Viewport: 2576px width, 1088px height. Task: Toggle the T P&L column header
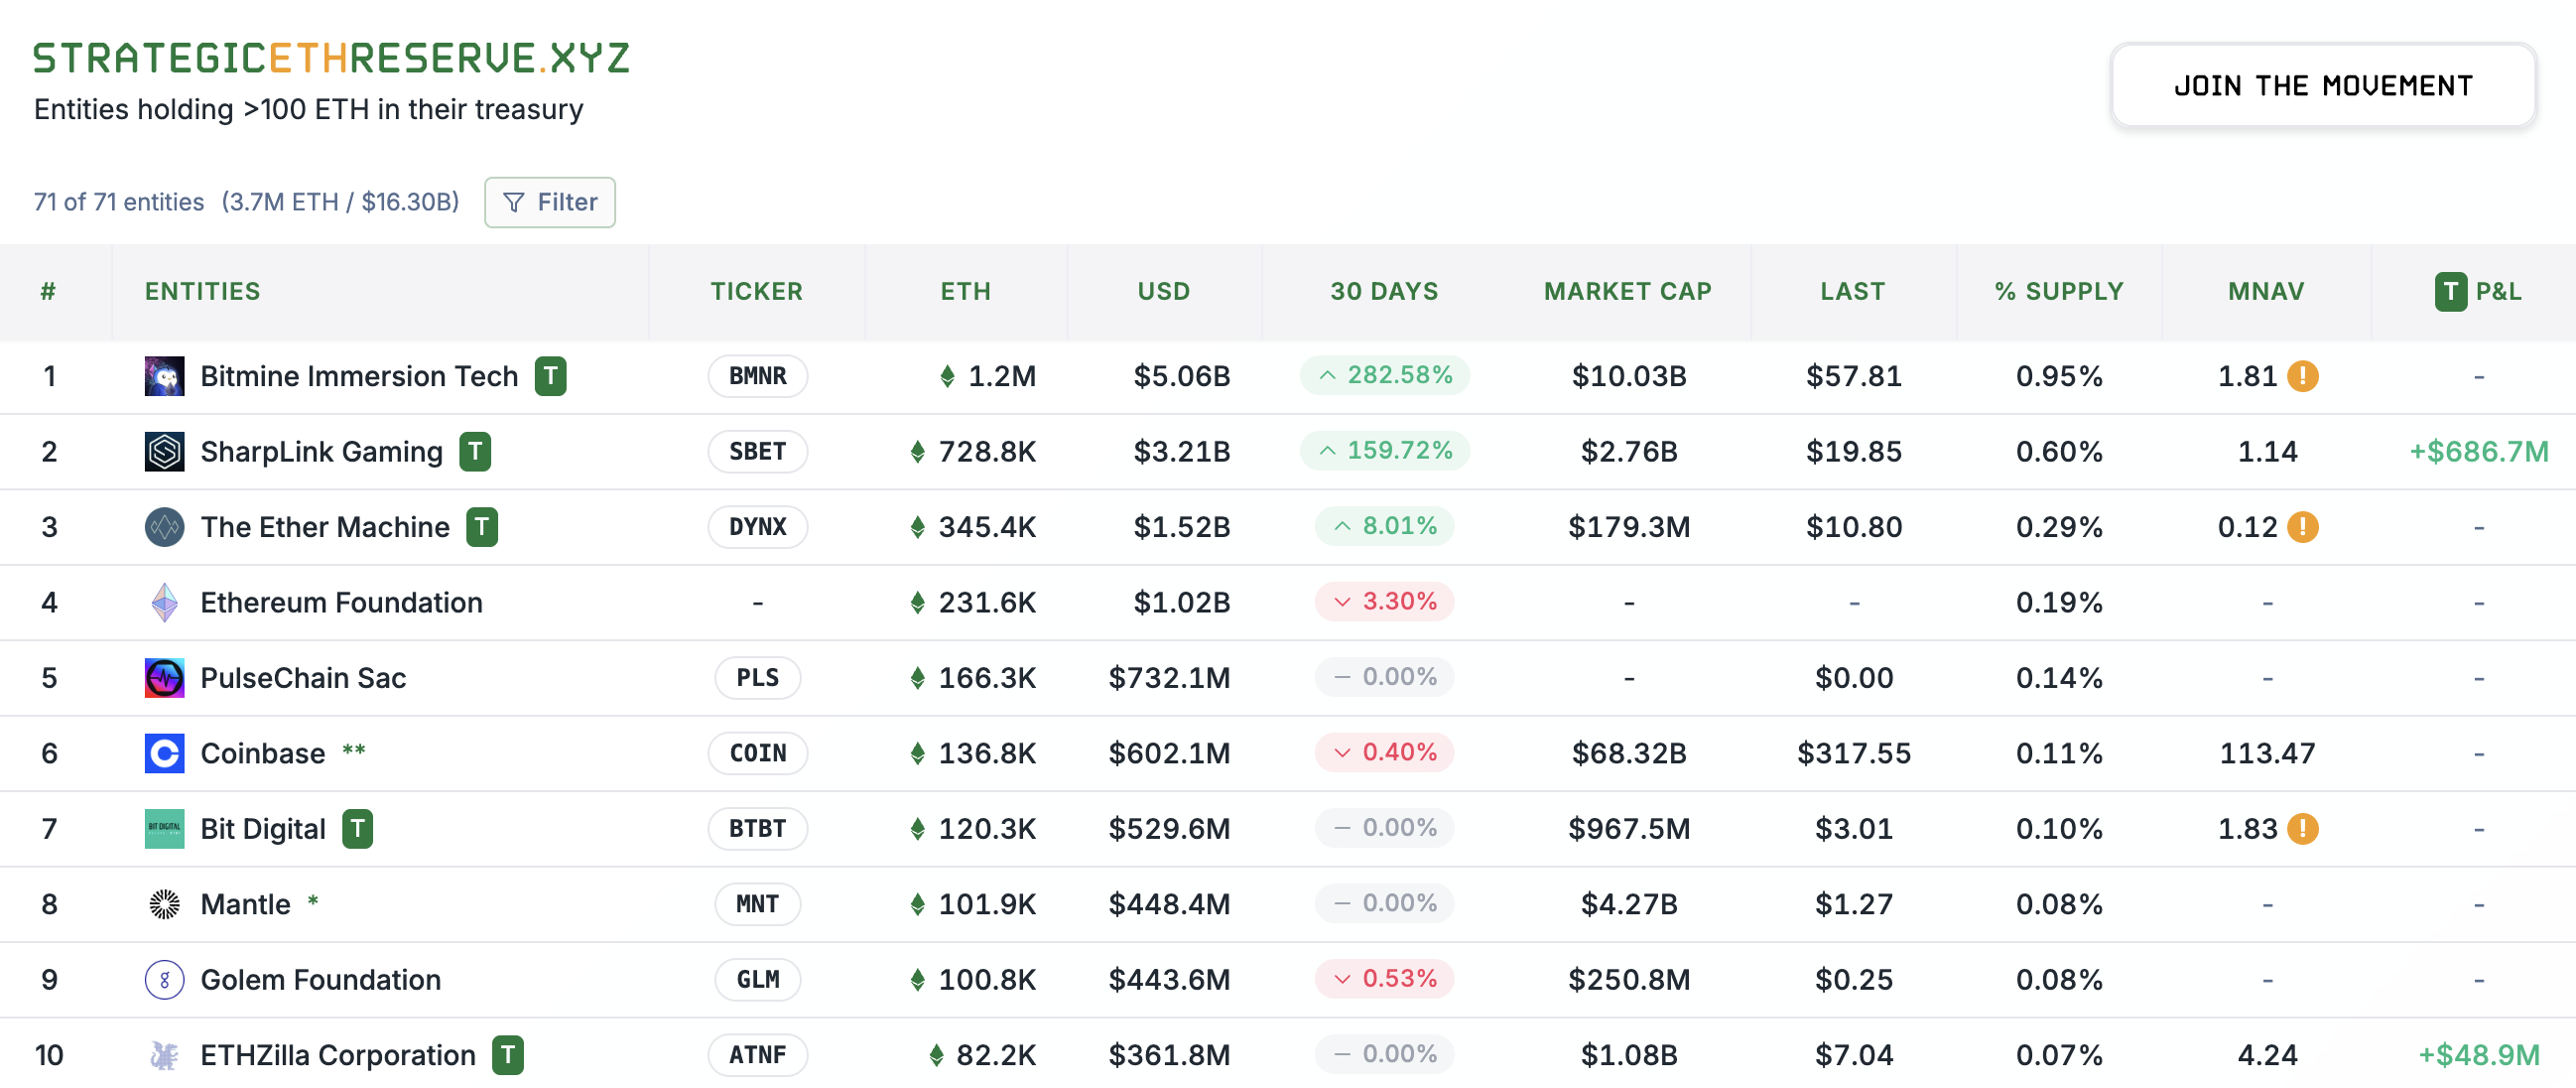[x=2477, y=291]
